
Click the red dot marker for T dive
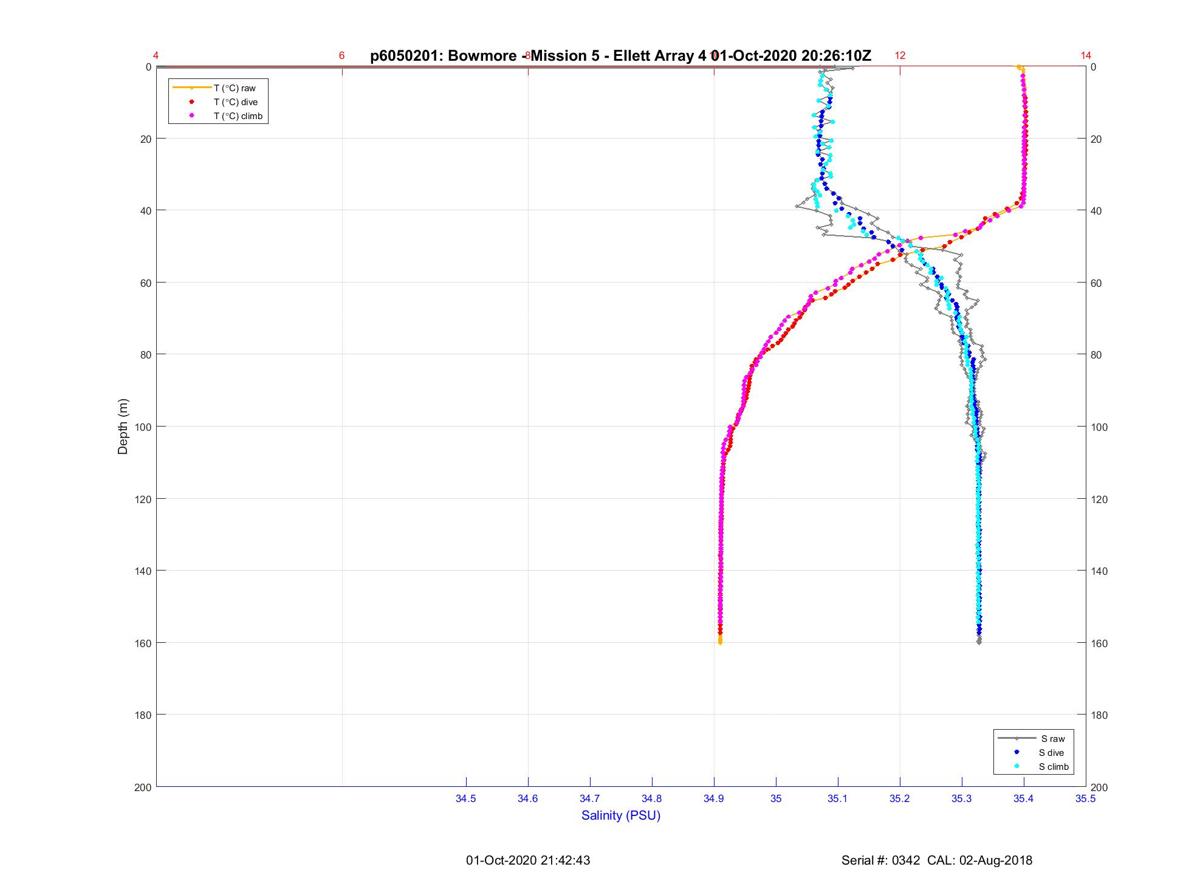point(191,102)
